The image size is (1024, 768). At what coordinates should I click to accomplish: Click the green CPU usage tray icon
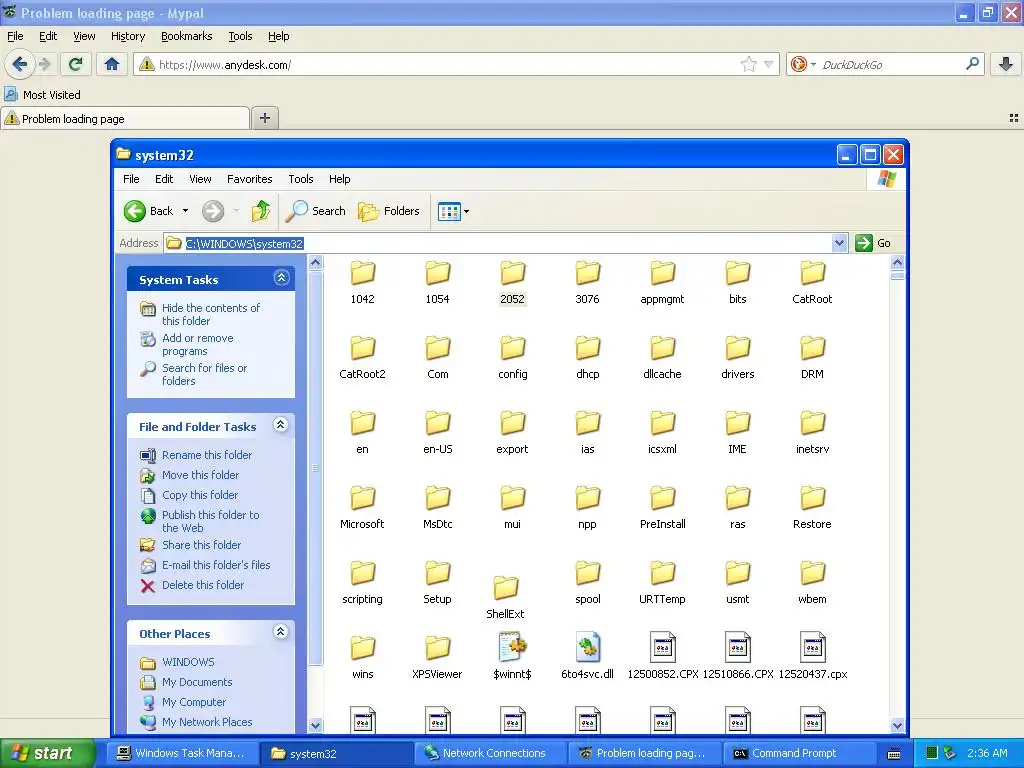(932, 753)
